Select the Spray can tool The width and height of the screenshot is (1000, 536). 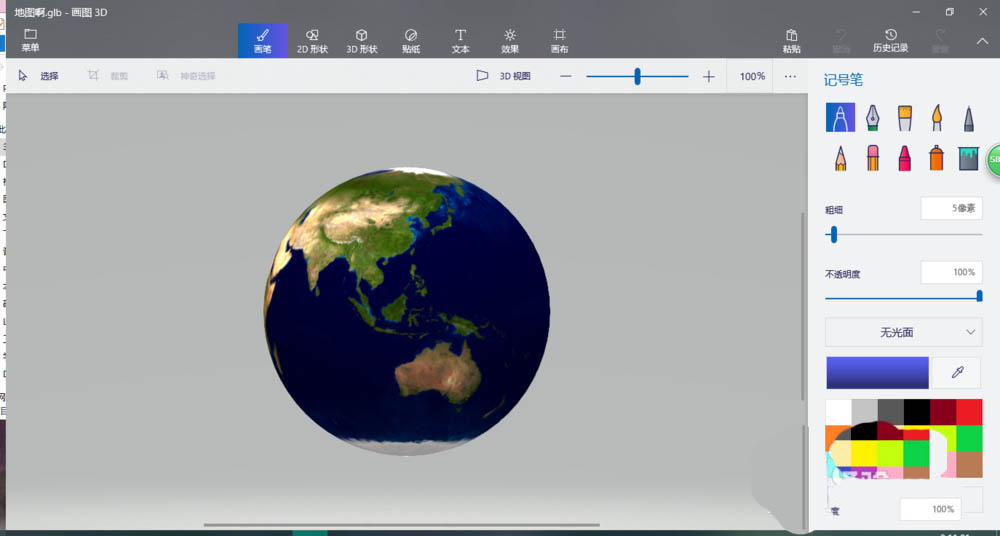click(x=936, y=158)
